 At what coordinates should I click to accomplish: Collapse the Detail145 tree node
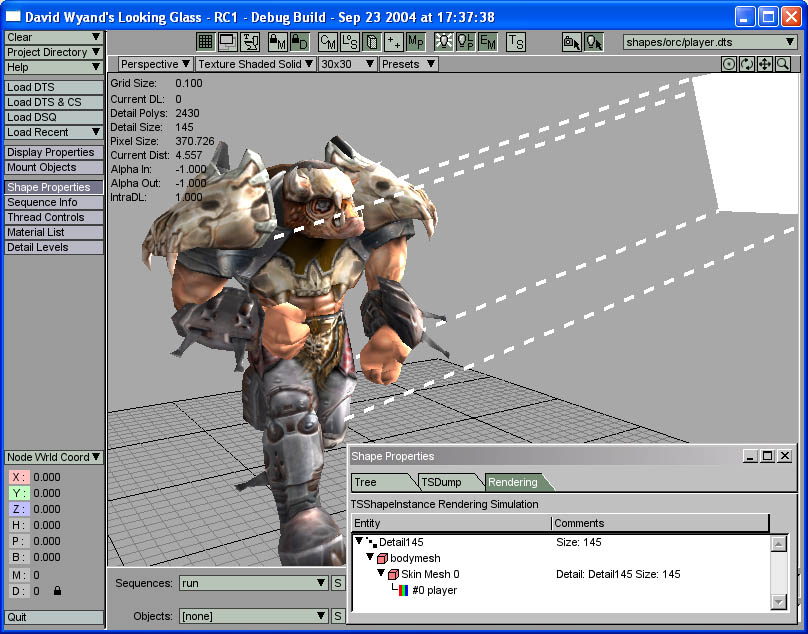[x=359, y=542]
